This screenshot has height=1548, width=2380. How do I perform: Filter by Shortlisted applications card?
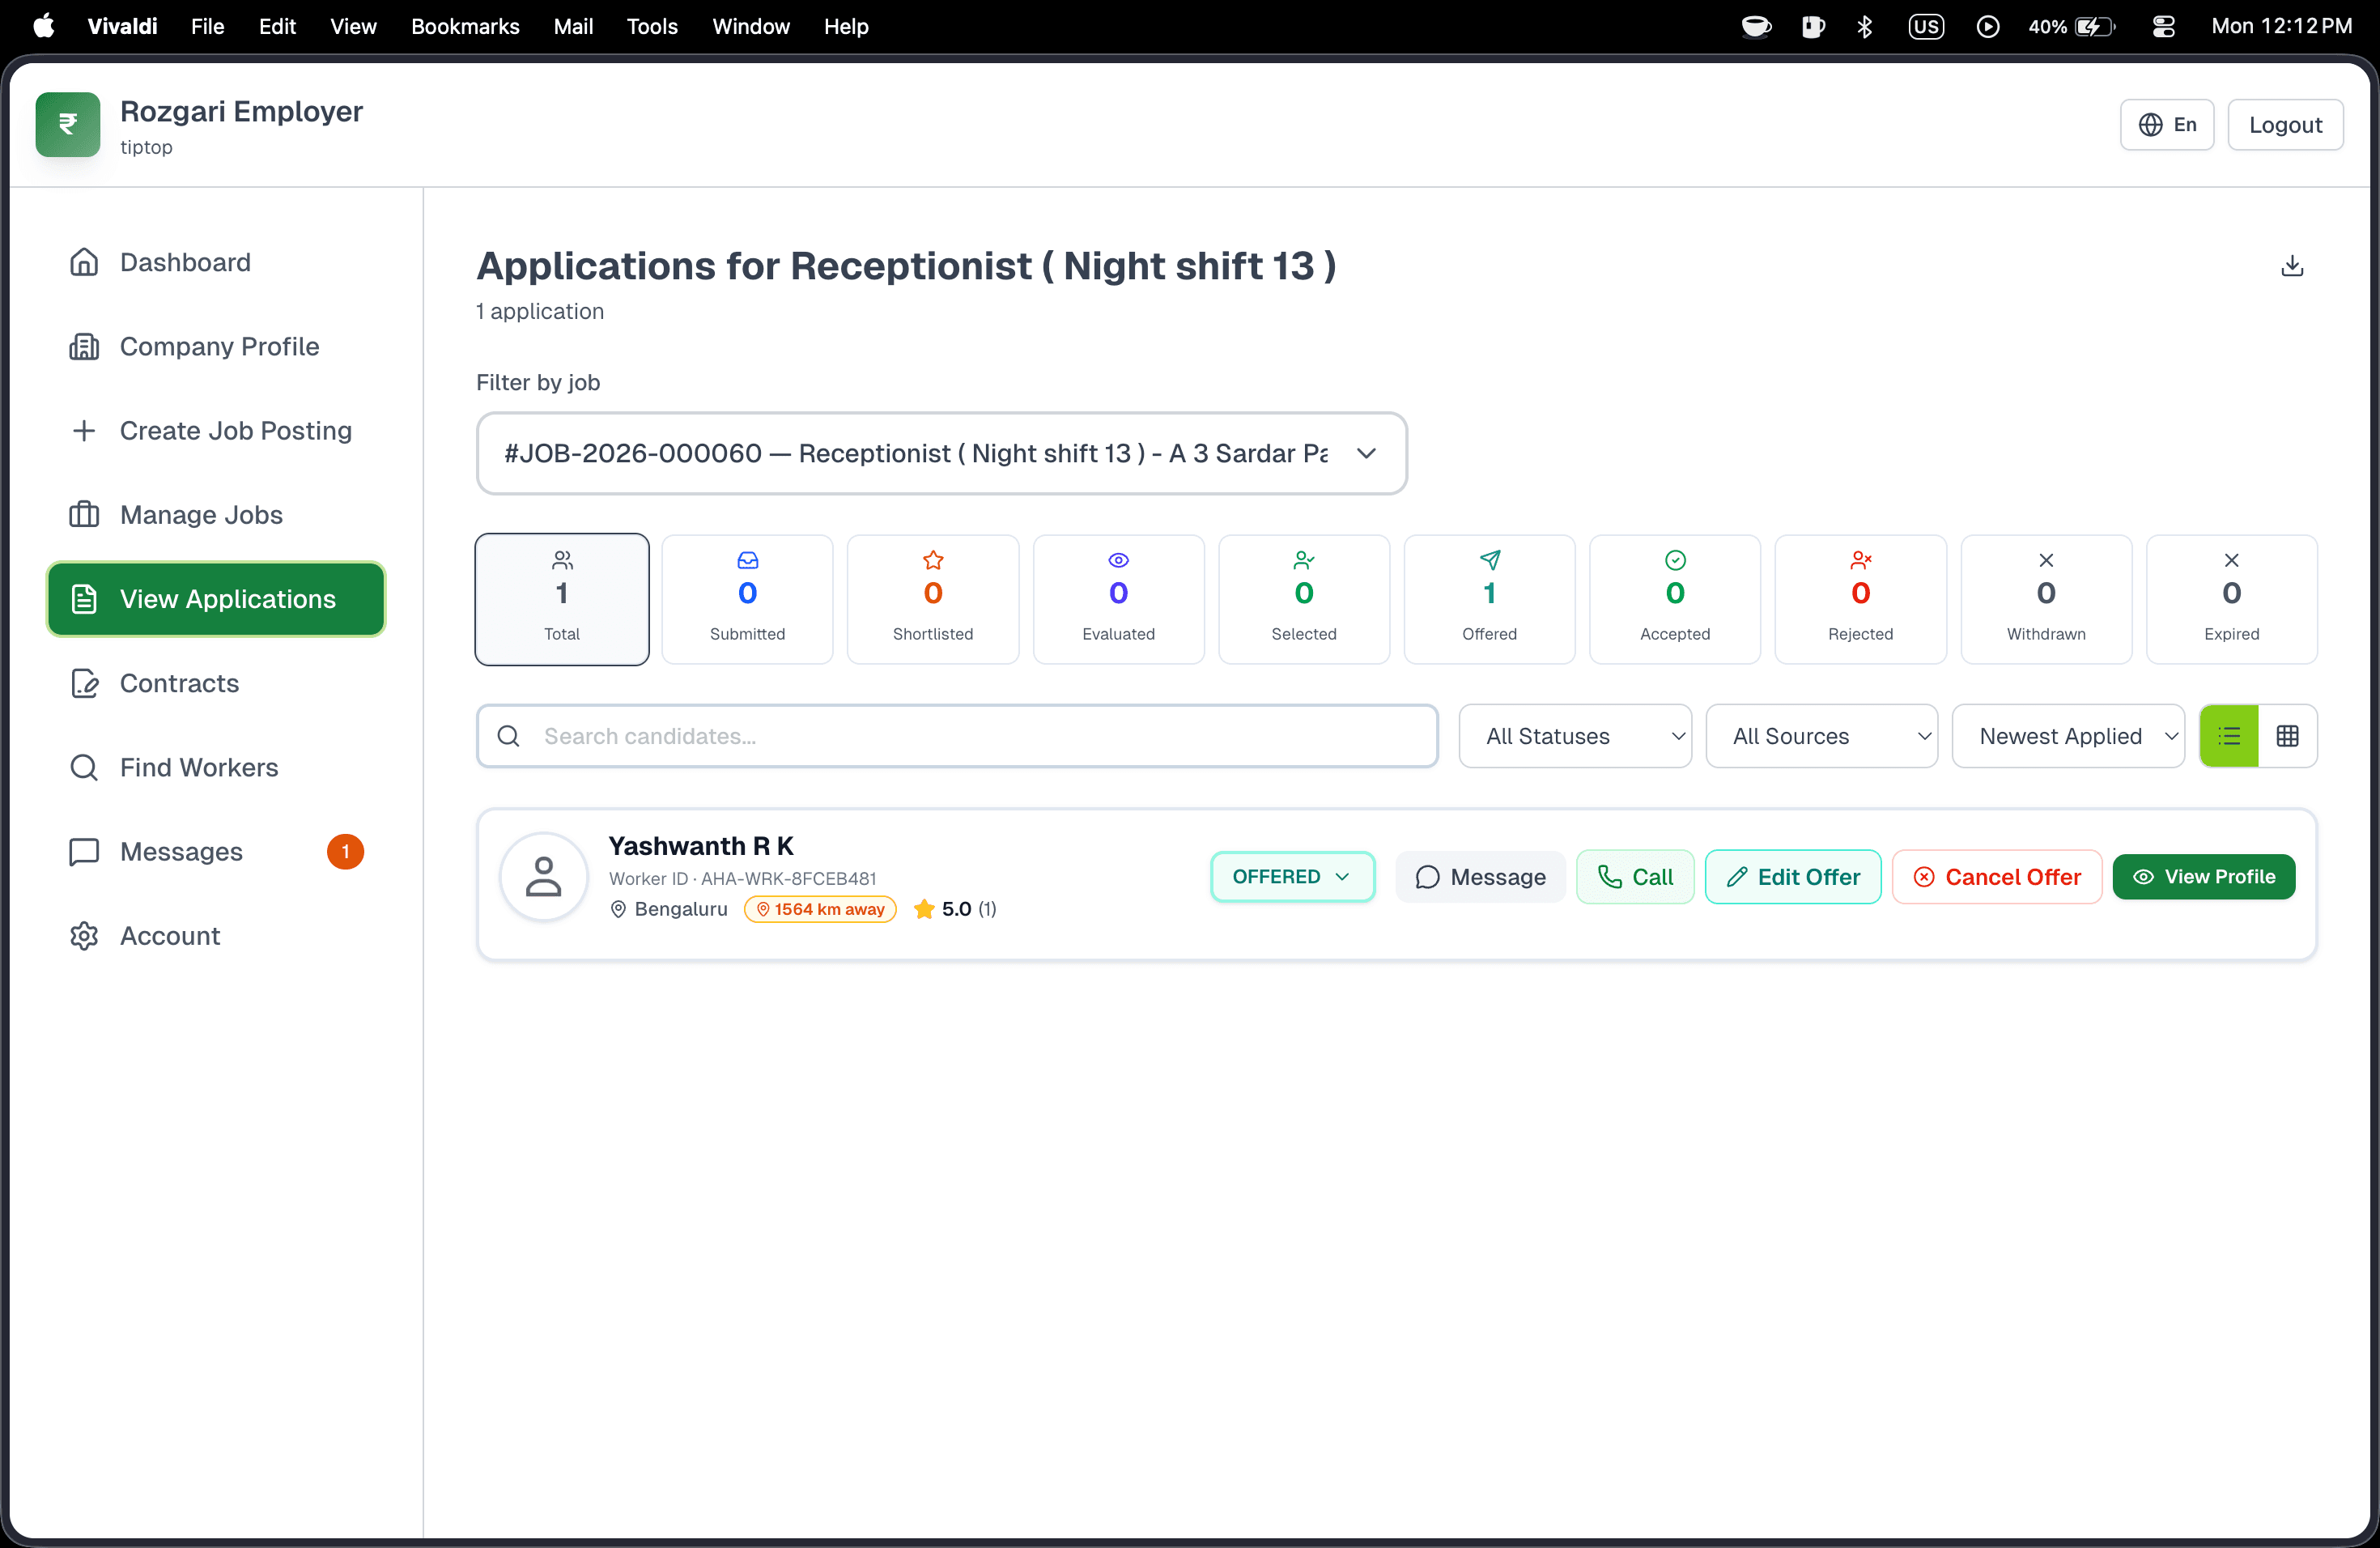[933, 599]
